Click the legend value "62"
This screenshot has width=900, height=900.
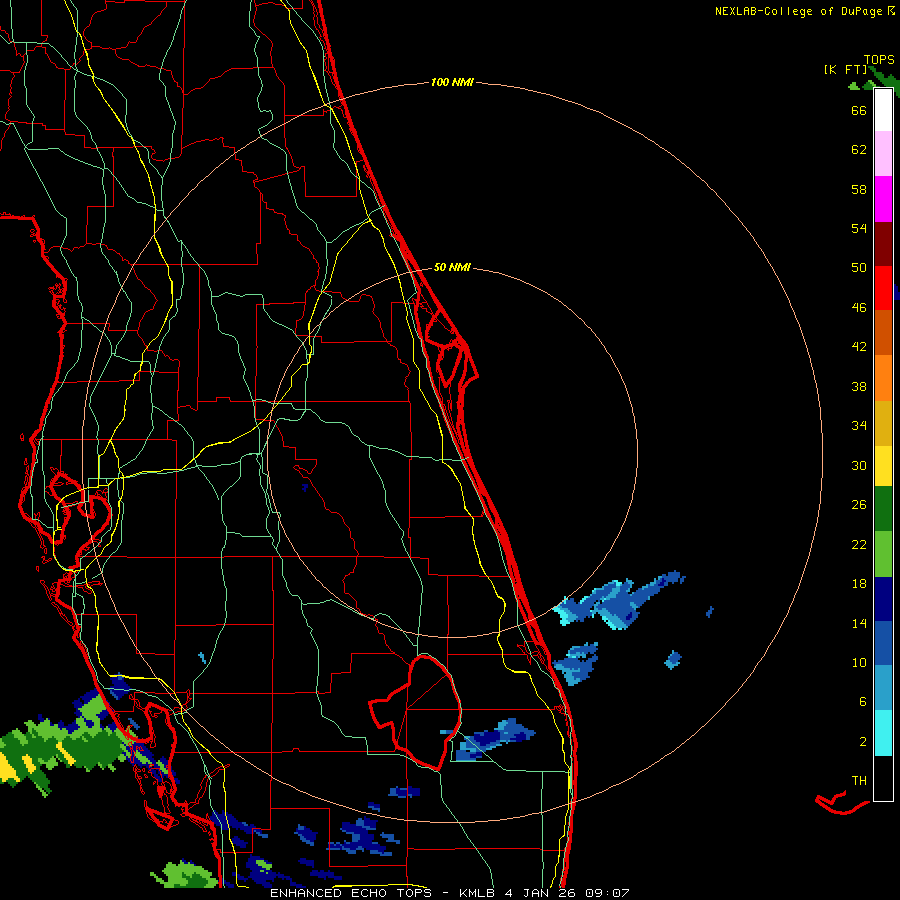pyautogui.click(x=859, y=150)
